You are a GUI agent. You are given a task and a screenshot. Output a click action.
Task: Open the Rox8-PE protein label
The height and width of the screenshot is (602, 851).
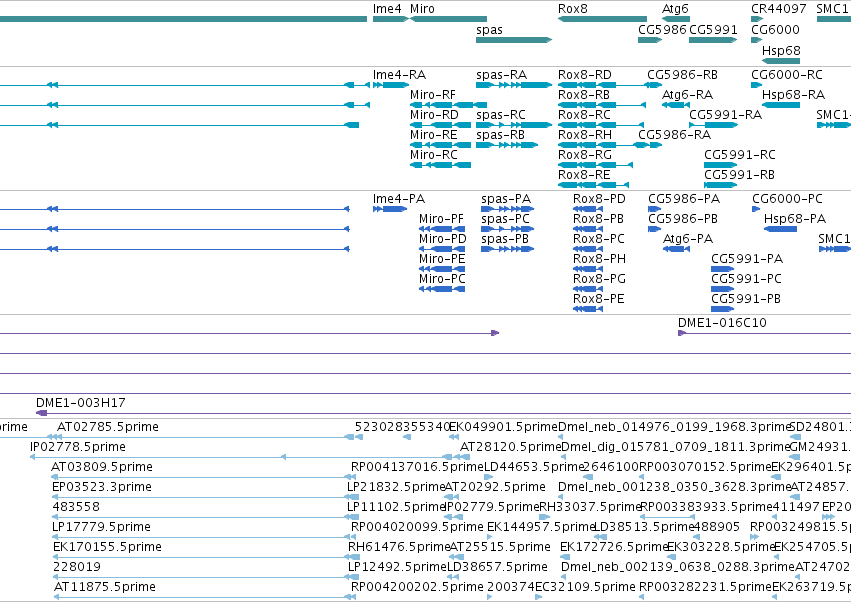tap(599, 300)
